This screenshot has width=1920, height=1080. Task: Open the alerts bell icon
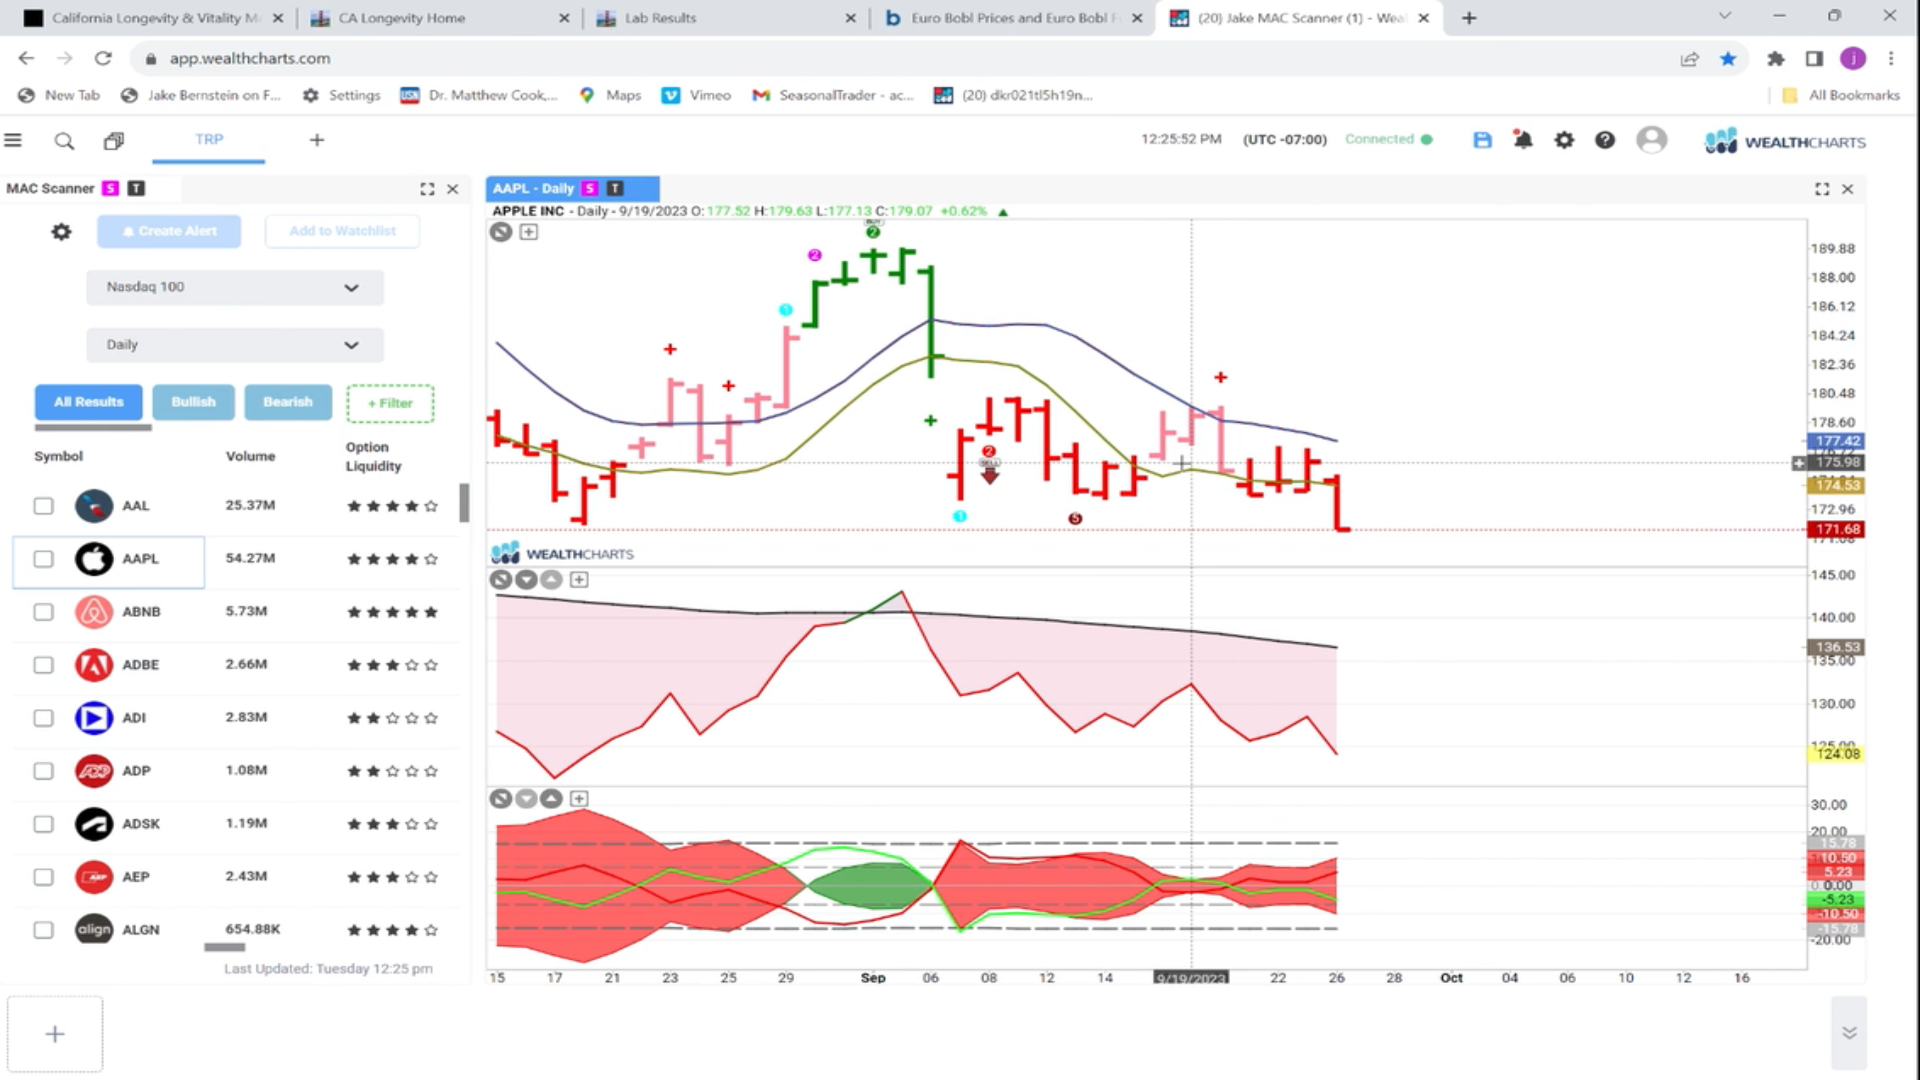pos(1523,140)
